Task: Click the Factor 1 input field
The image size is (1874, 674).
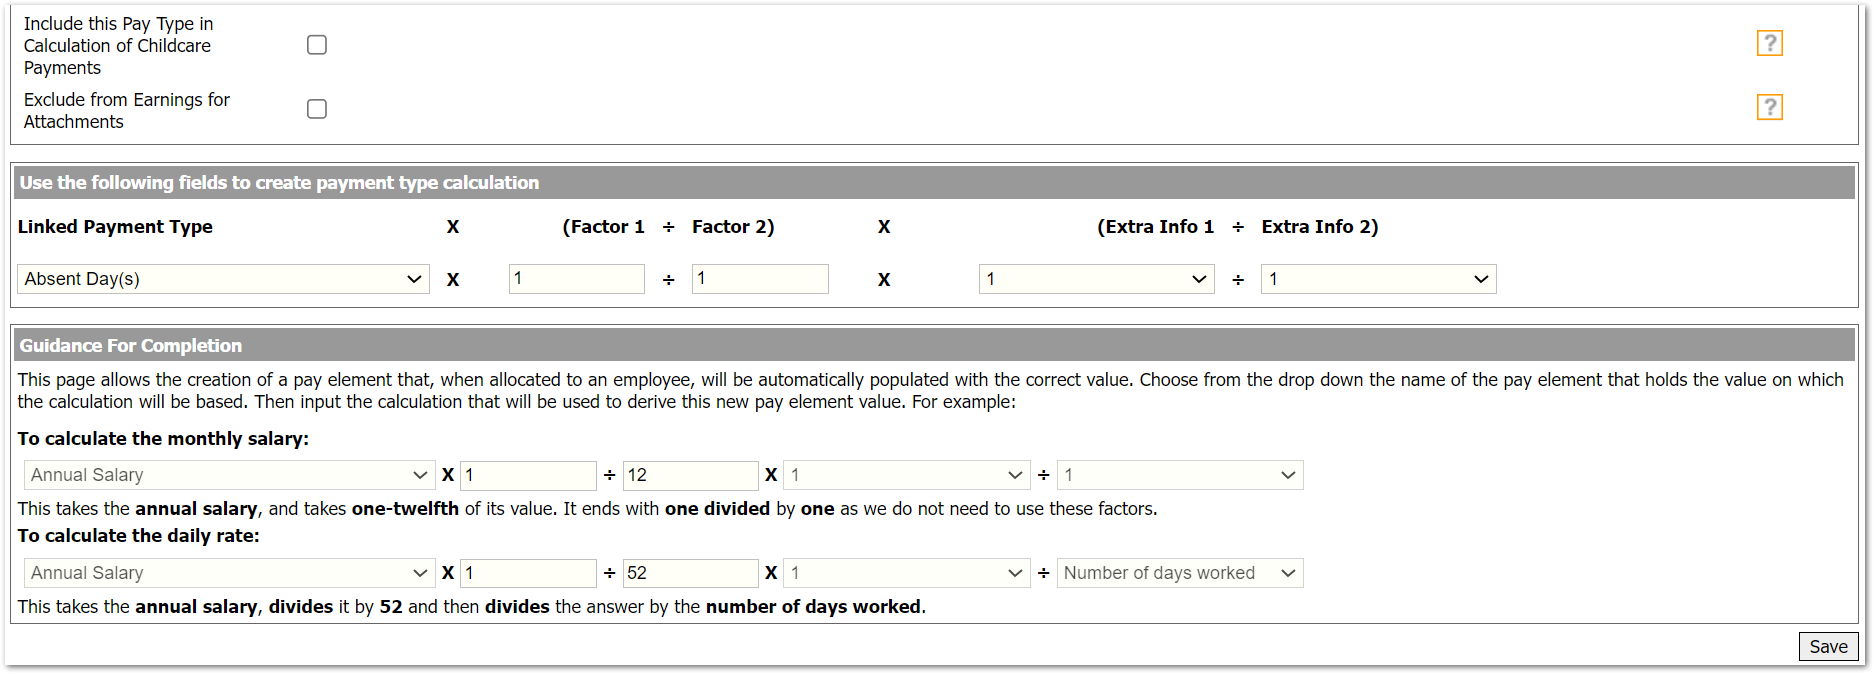Action: point(577,279)
